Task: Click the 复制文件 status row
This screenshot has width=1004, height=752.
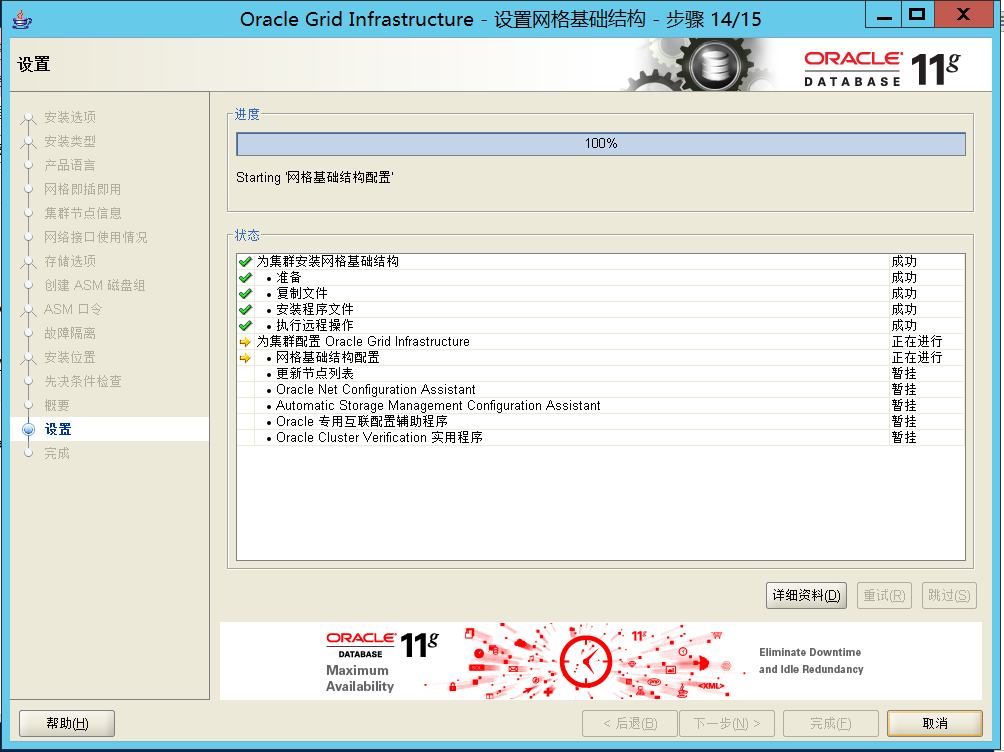Action: click(601, 294)
